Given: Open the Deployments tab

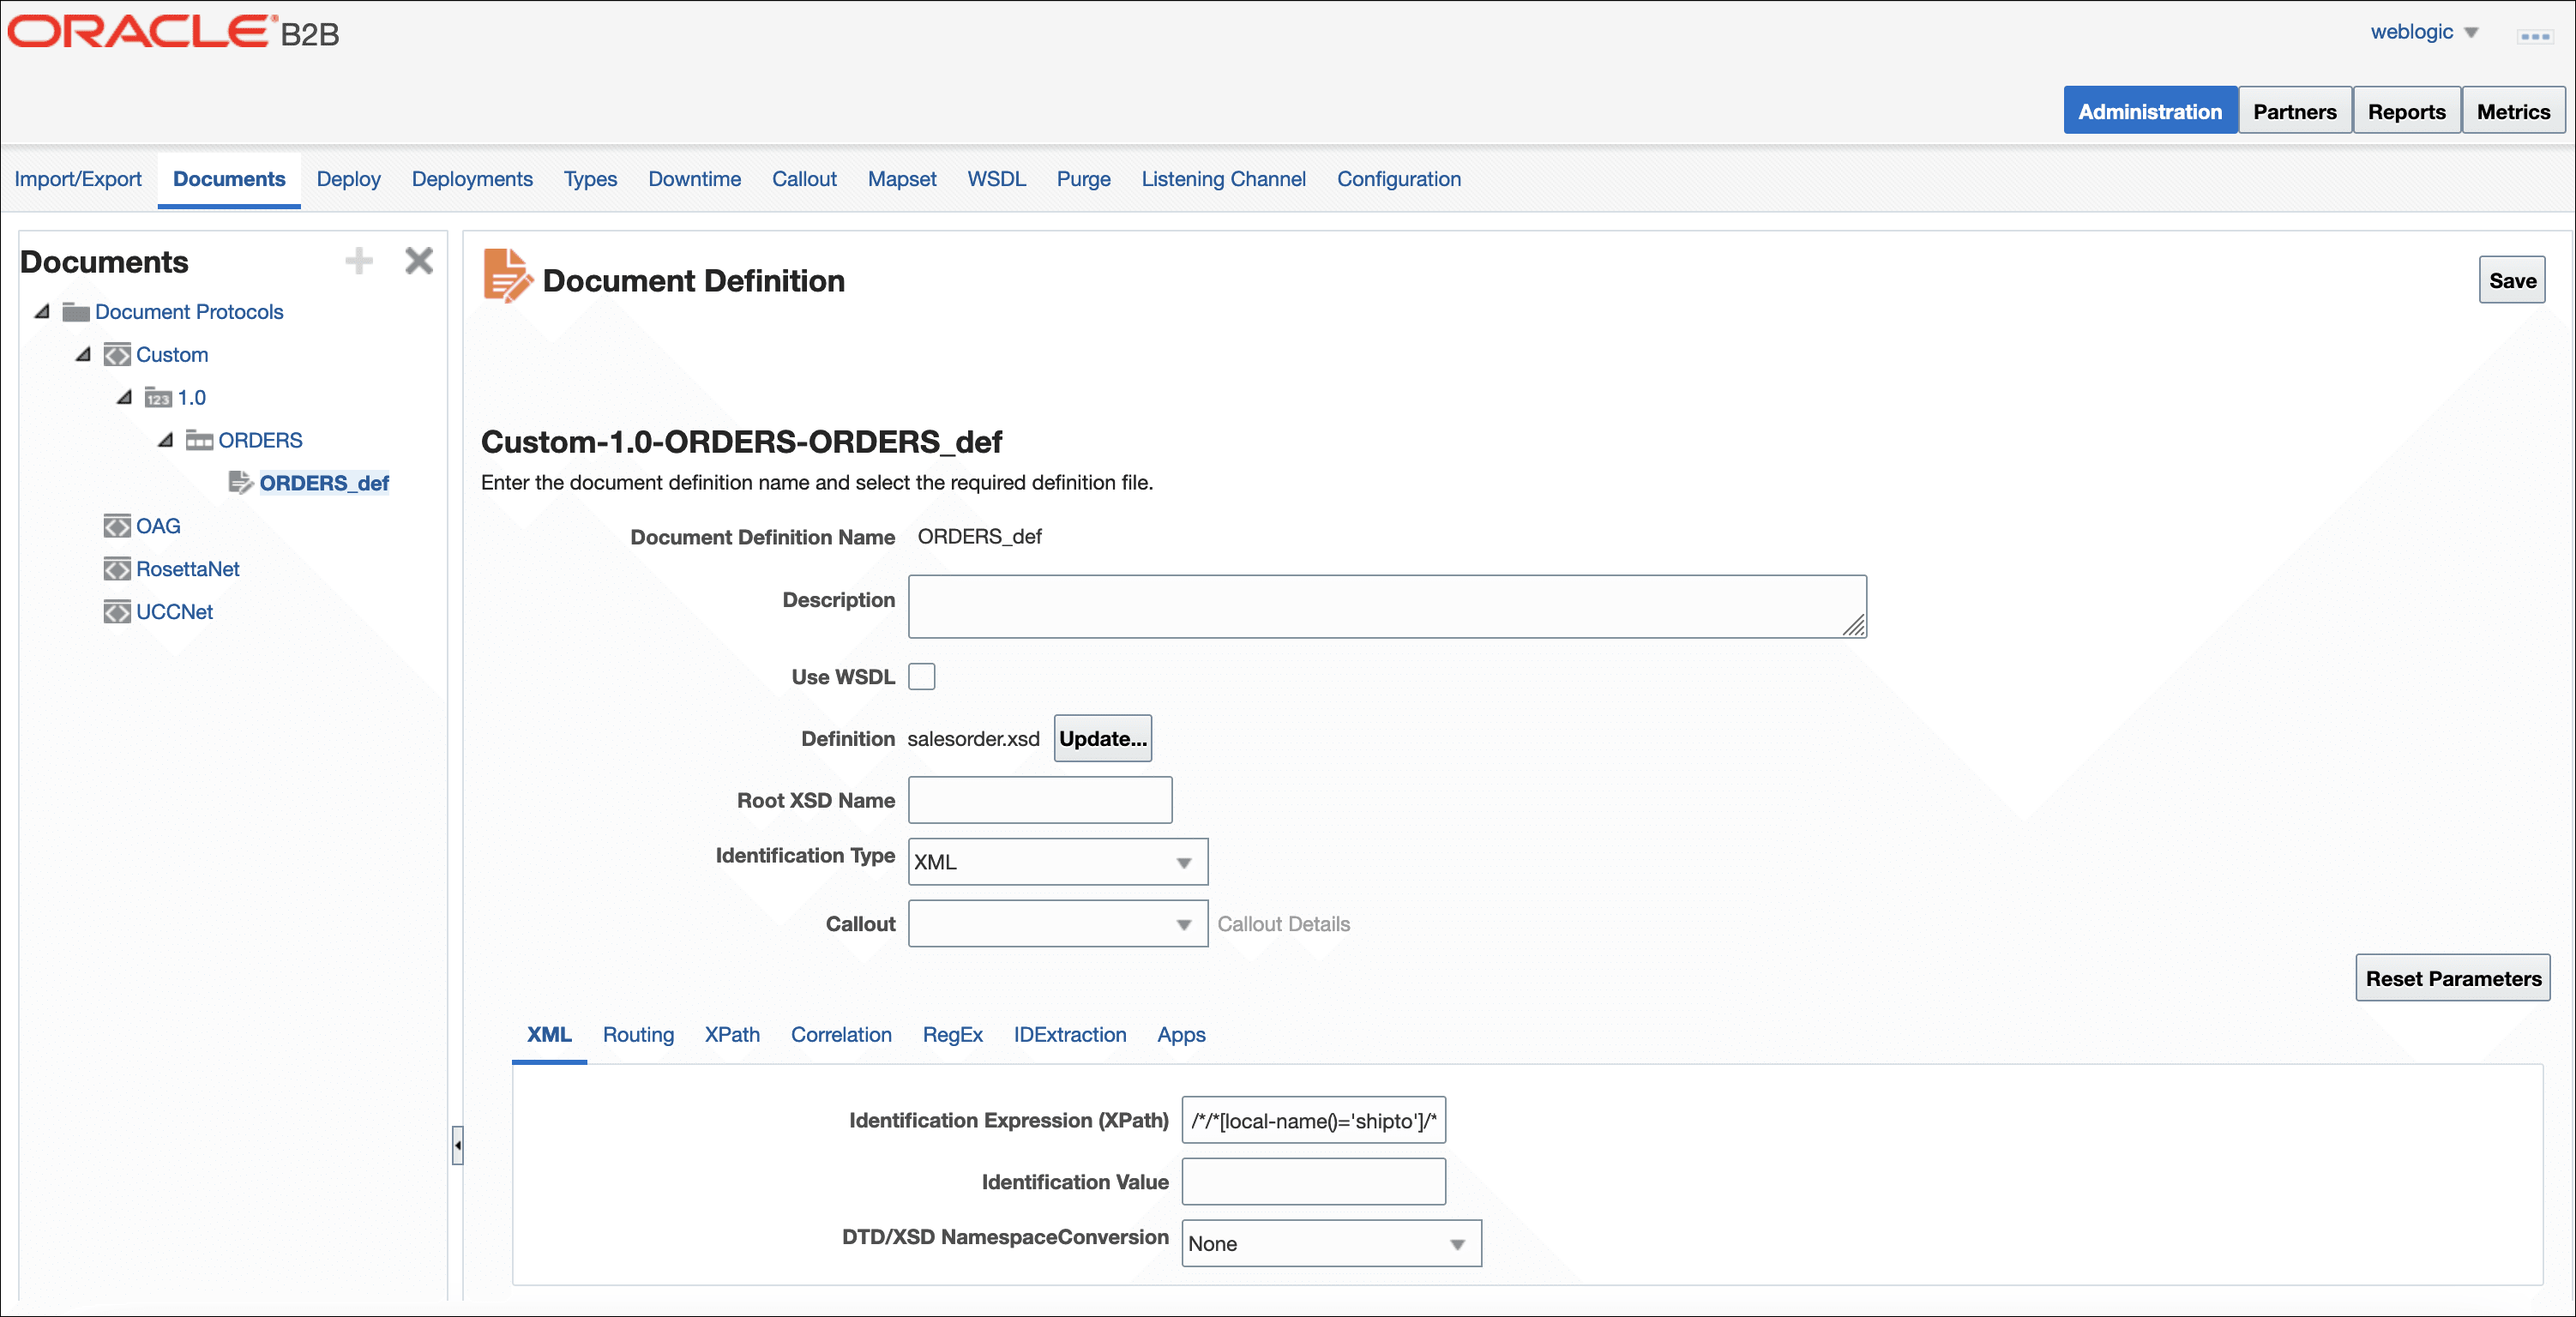Looking at the screenshot, I should coord(472,179).
